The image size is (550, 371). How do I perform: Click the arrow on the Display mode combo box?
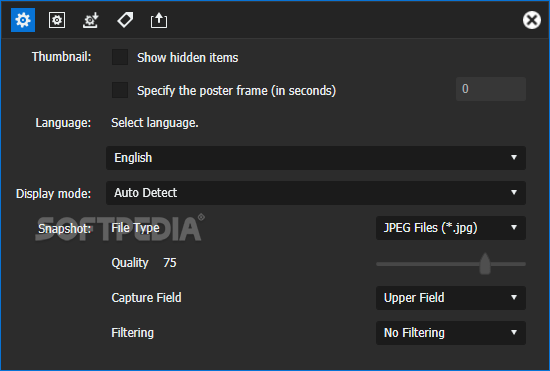tap(514, 193)
